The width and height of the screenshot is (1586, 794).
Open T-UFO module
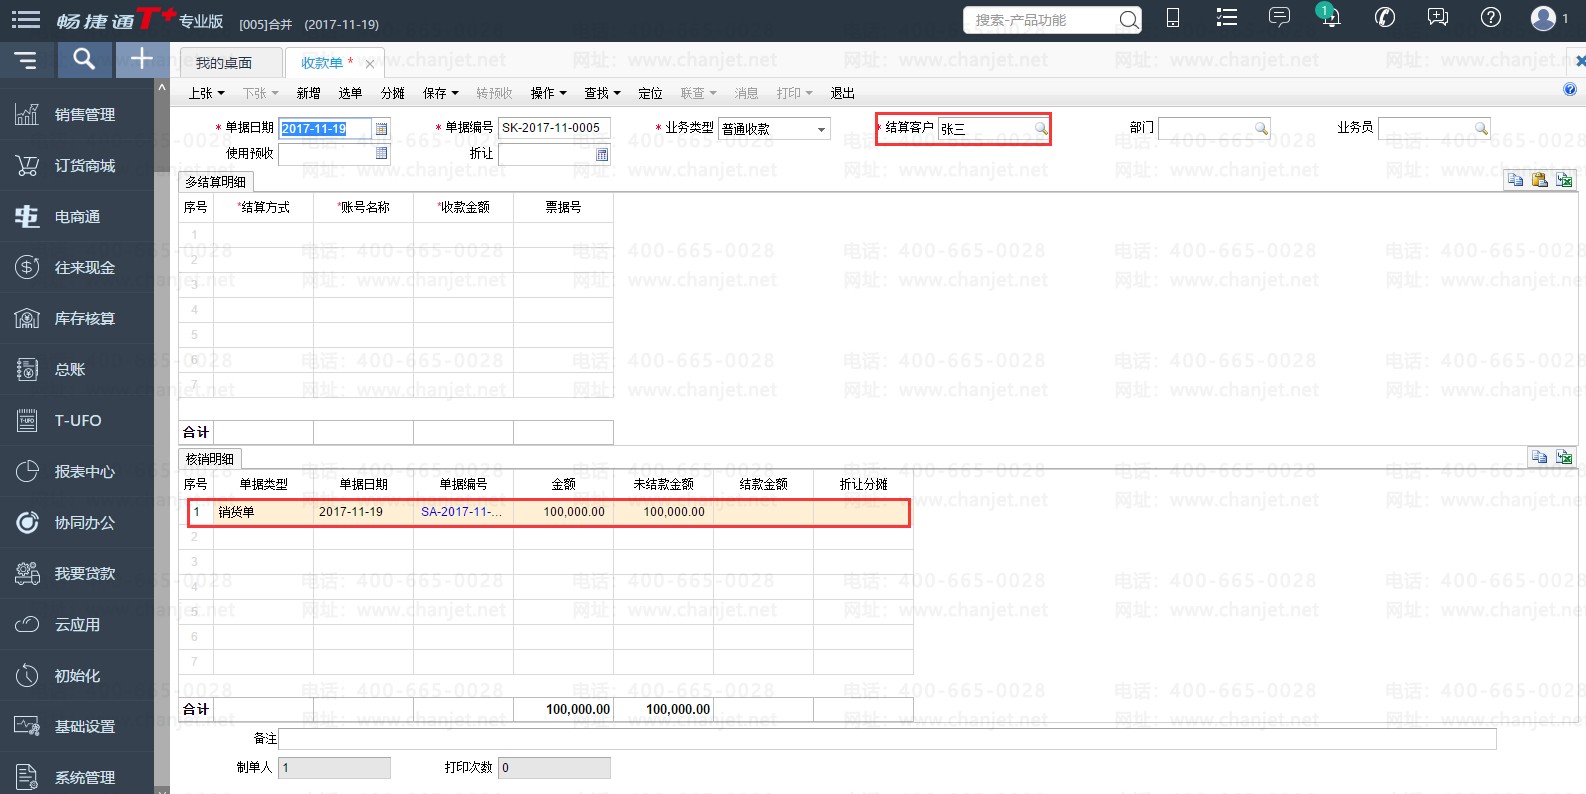[77, 421]
